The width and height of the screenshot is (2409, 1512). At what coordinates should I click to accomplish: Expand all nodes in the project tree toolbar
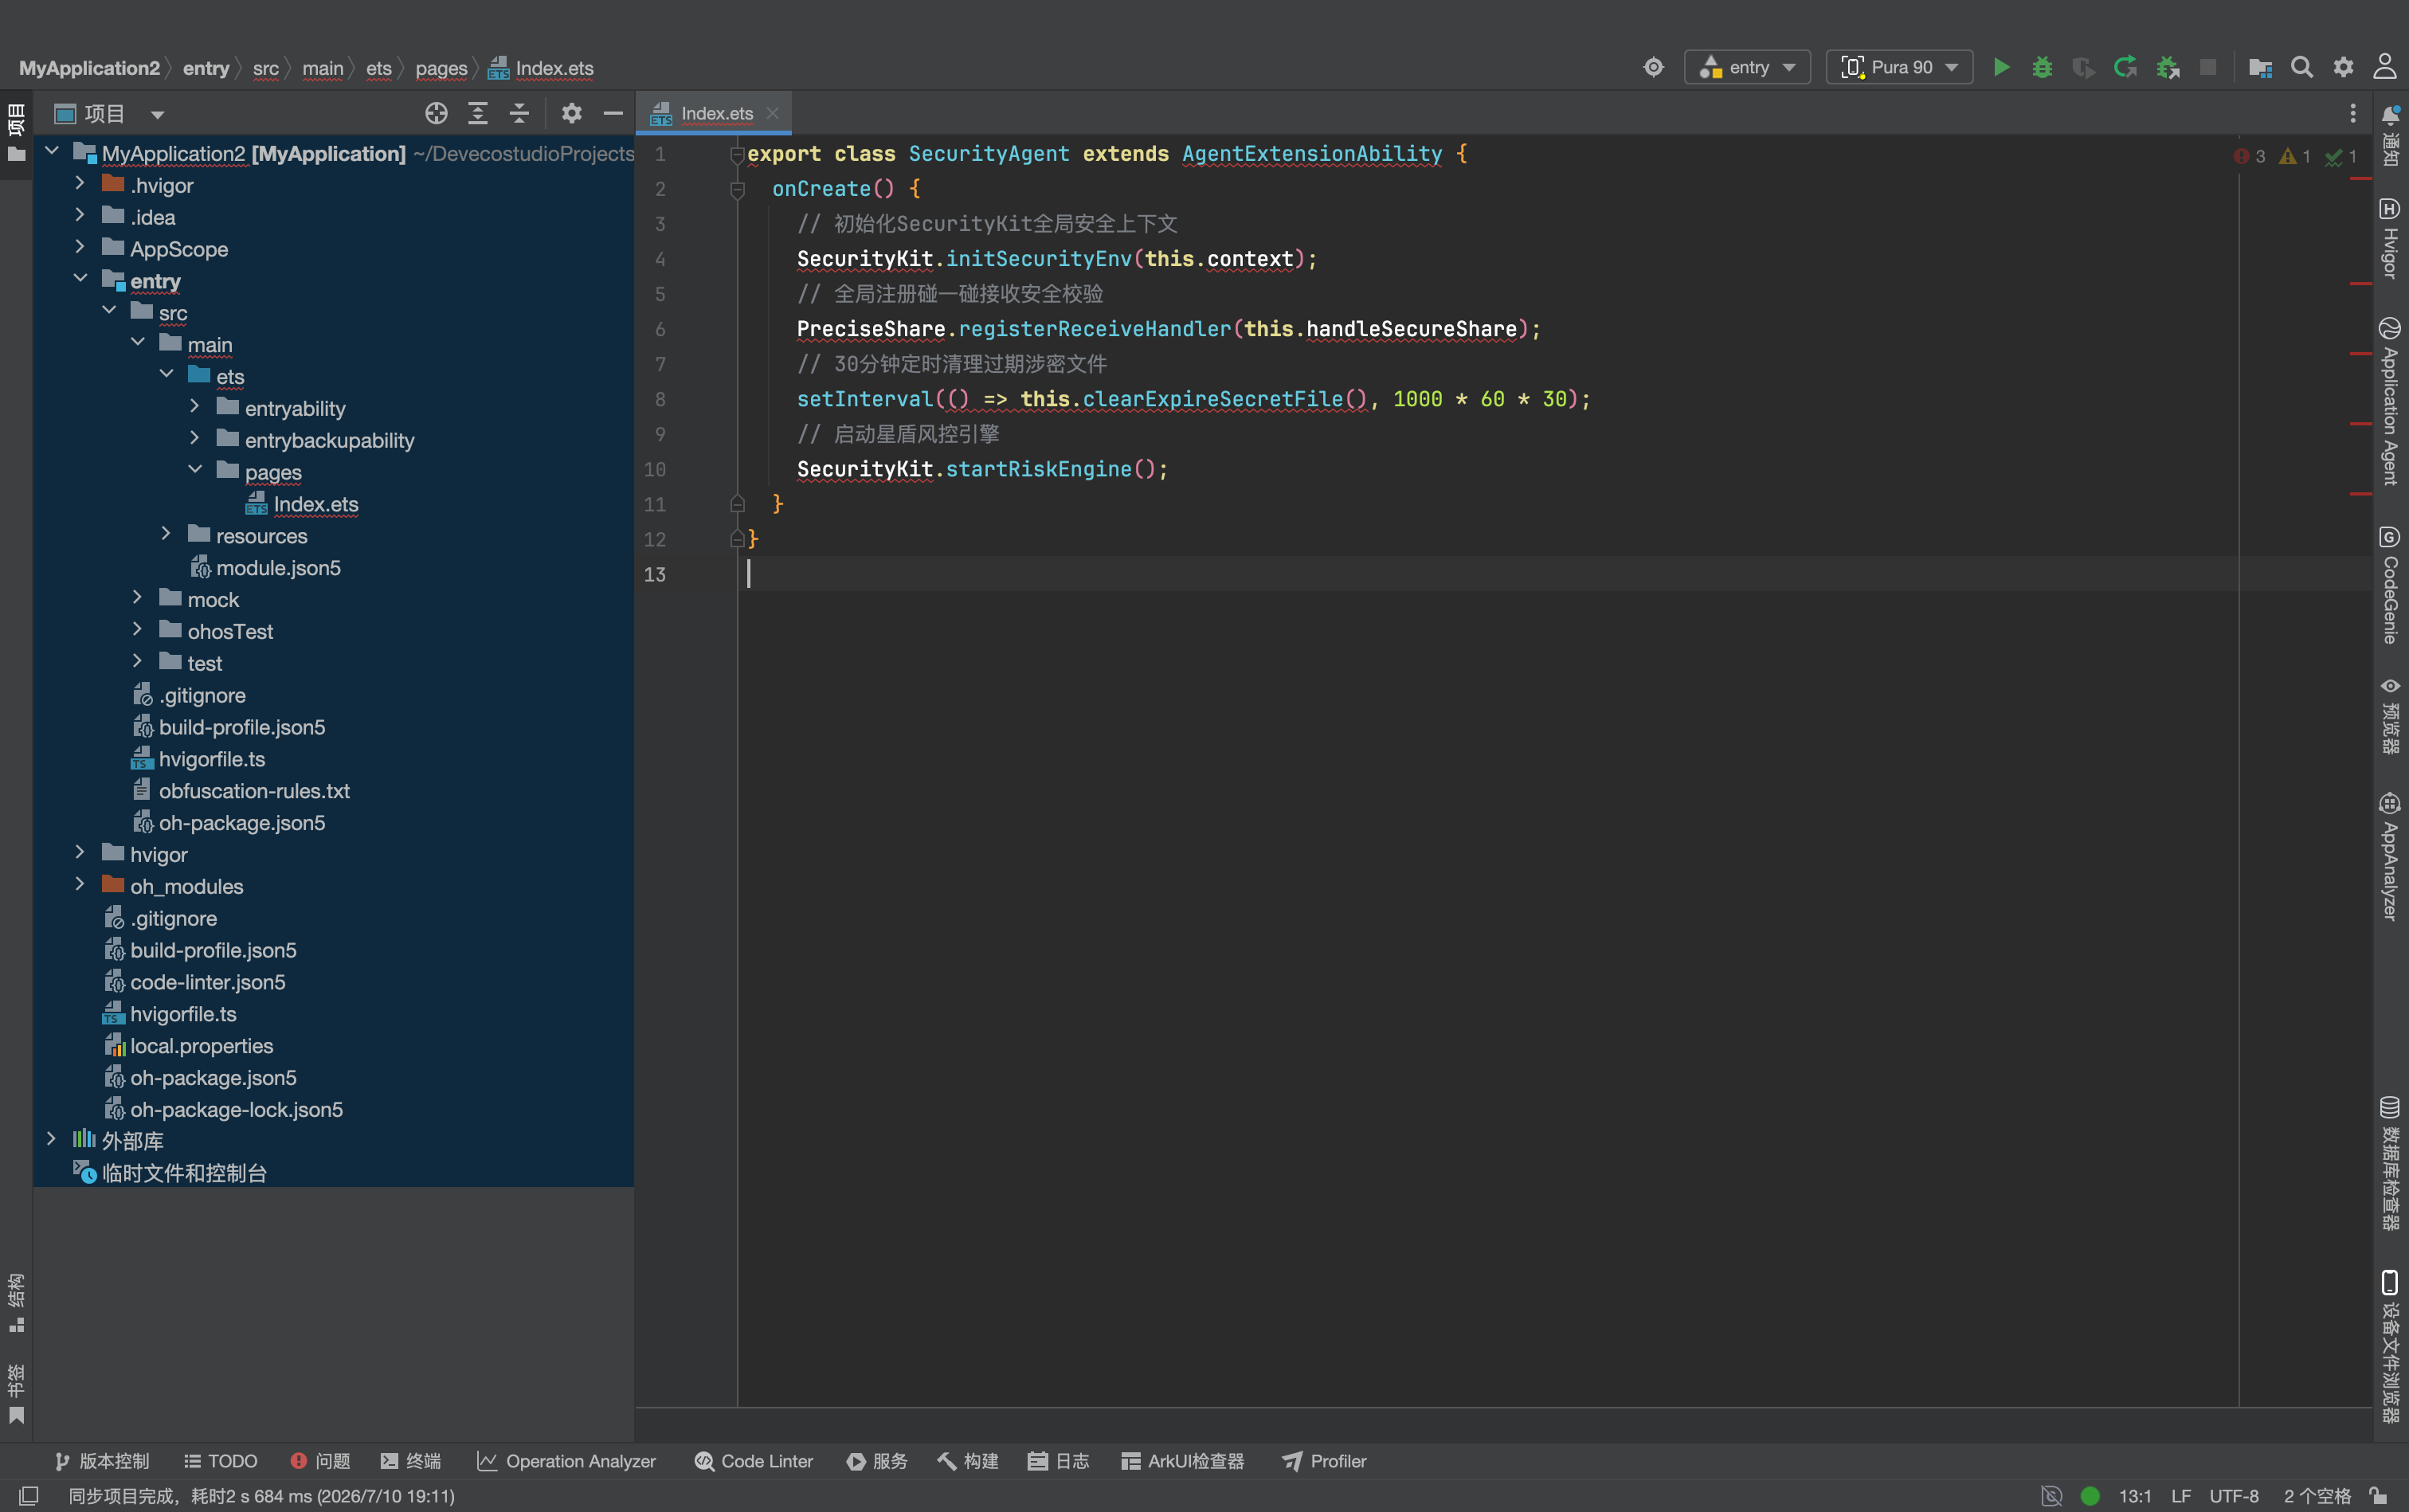point(478,113)
